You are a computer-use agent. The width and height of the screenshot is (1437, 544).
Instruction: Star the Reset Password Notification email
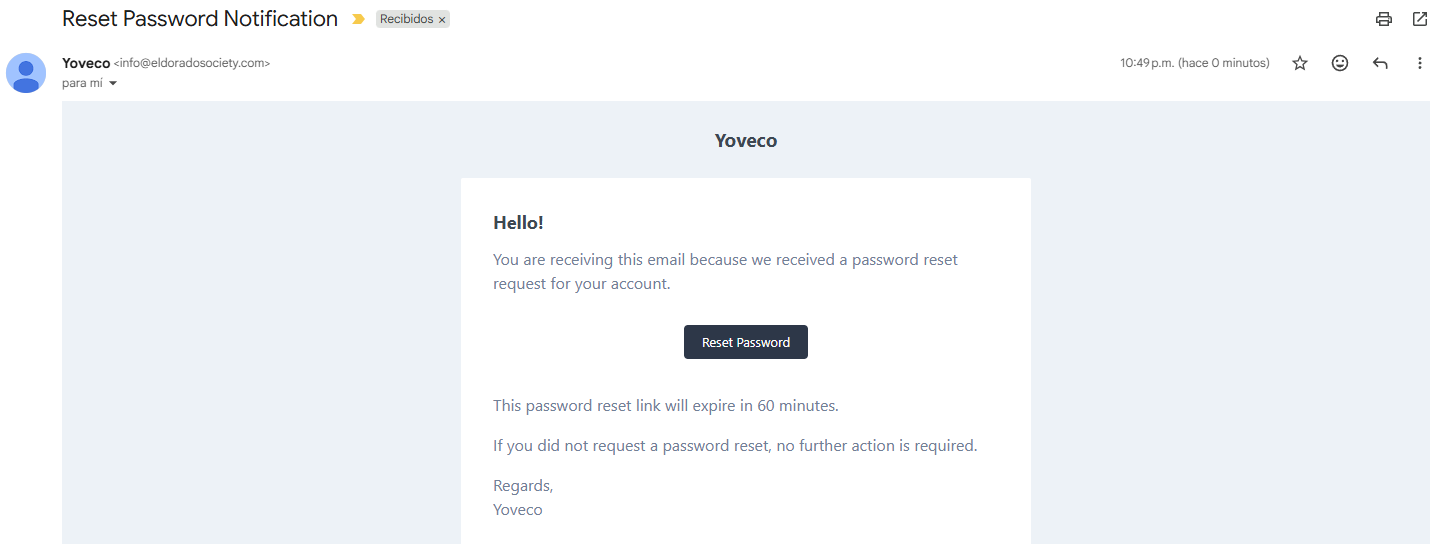point(1300,63)
